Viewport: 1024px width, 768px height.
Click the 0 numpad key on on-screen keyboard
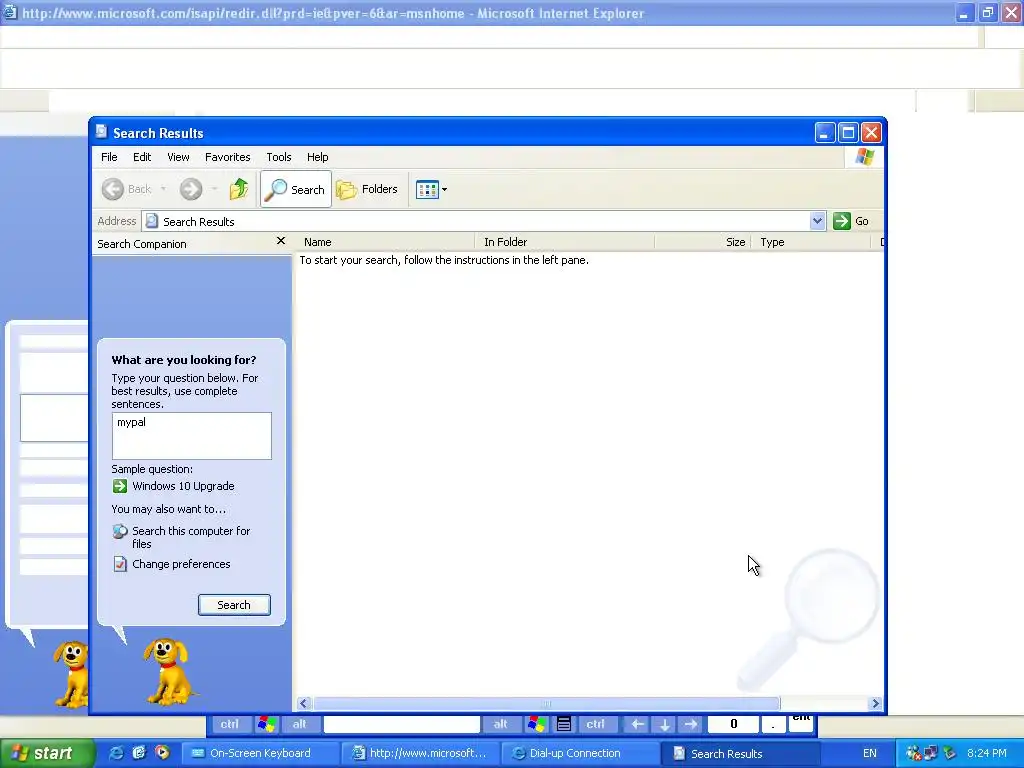point(733,724)
